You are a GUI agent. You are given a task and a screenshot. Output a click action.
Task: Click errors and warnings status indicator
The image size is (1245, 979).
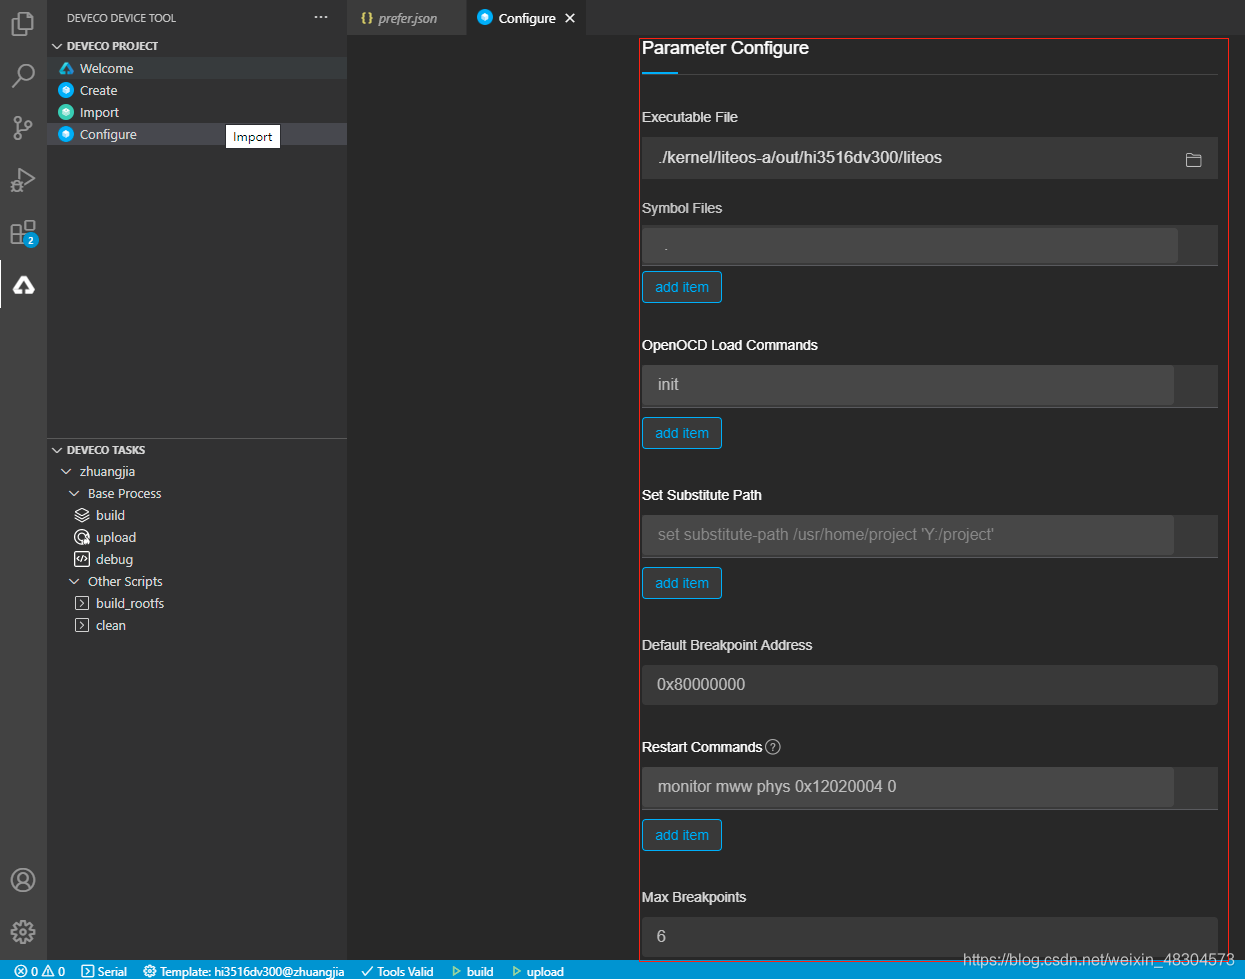[x=40, y=971]
